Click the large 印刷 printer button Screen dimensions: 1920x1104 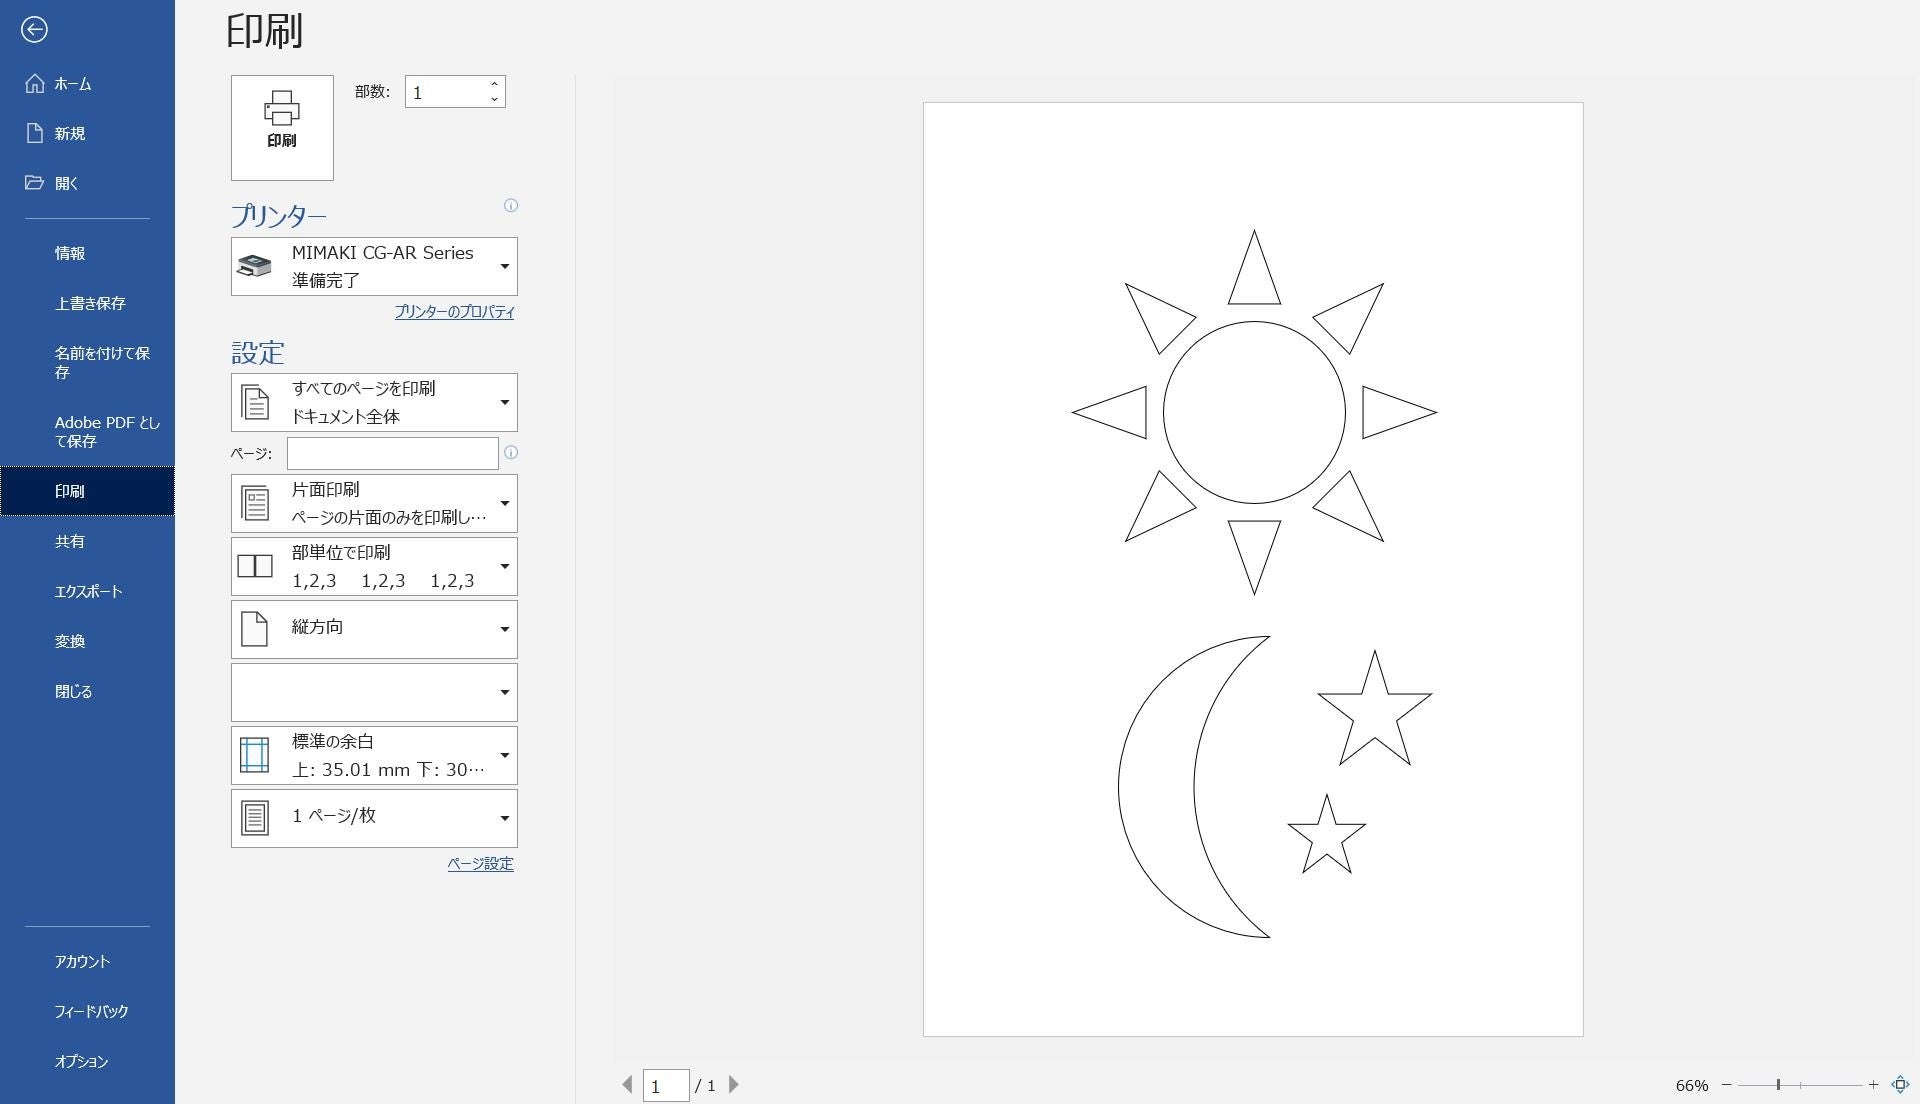click(x=282, y=127)
